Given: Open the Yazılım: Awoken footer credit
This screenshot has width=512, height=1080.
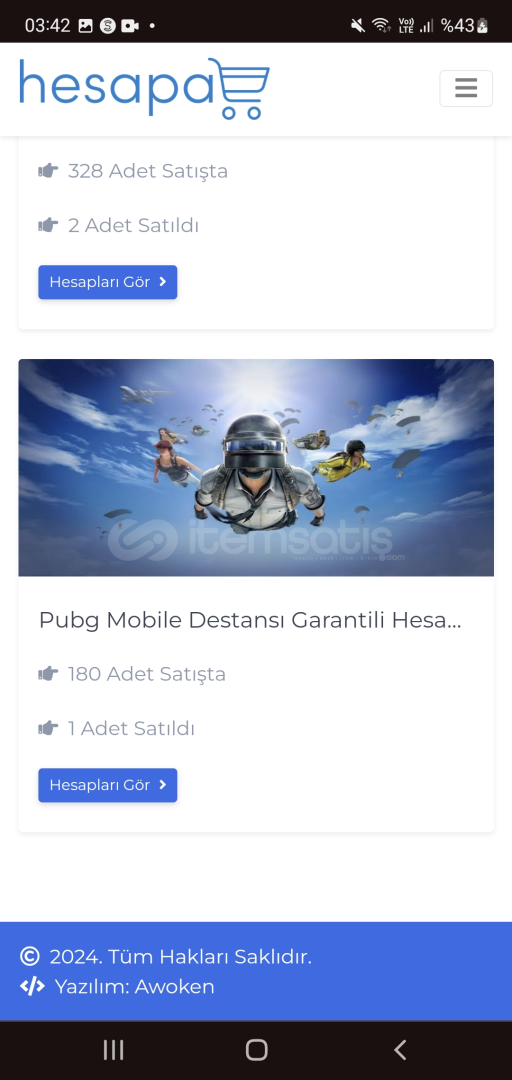Looking at the screenshot, I should 134,986.
